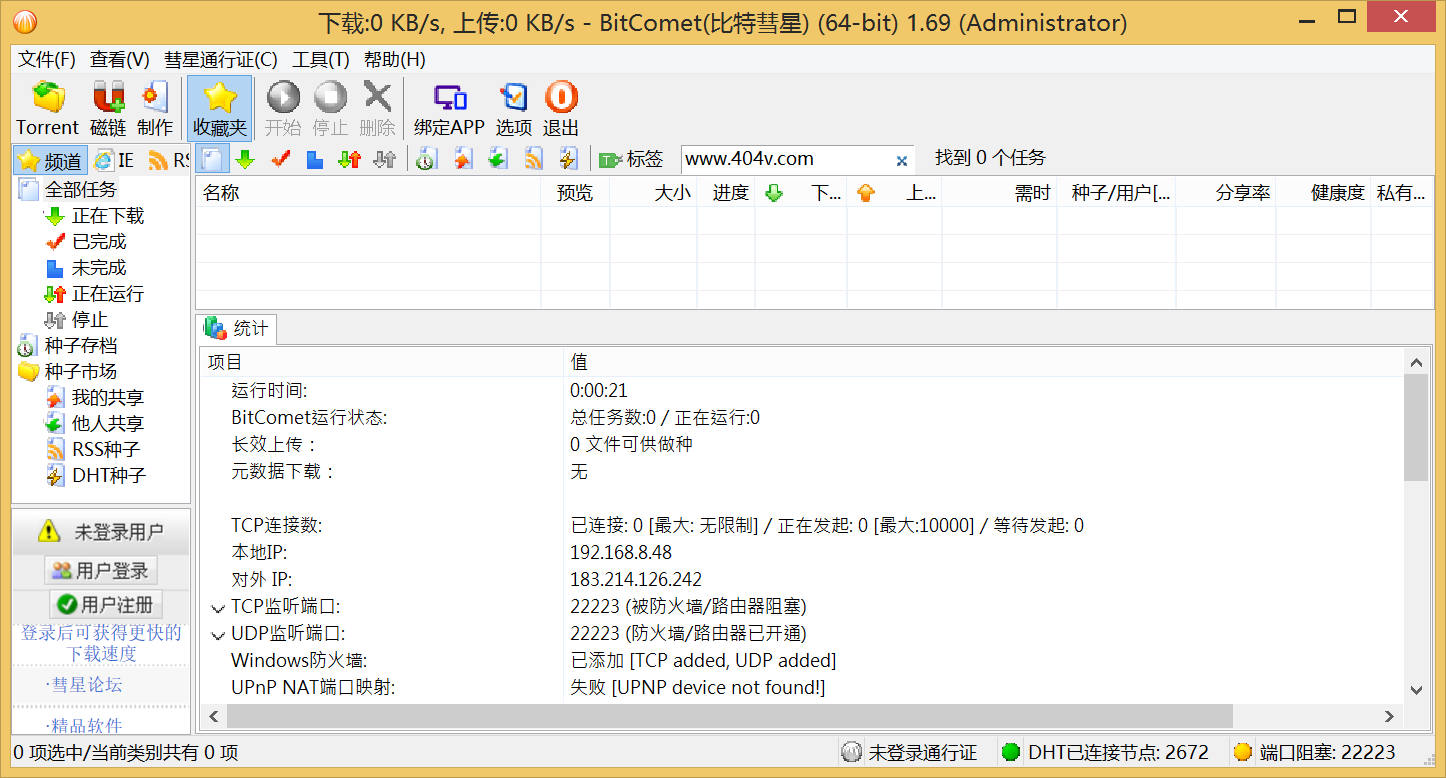The height and width of the screenshot is (778, 1446).
Task: Exit BitComet using the 退出 icon
Action: click(561, 105)
